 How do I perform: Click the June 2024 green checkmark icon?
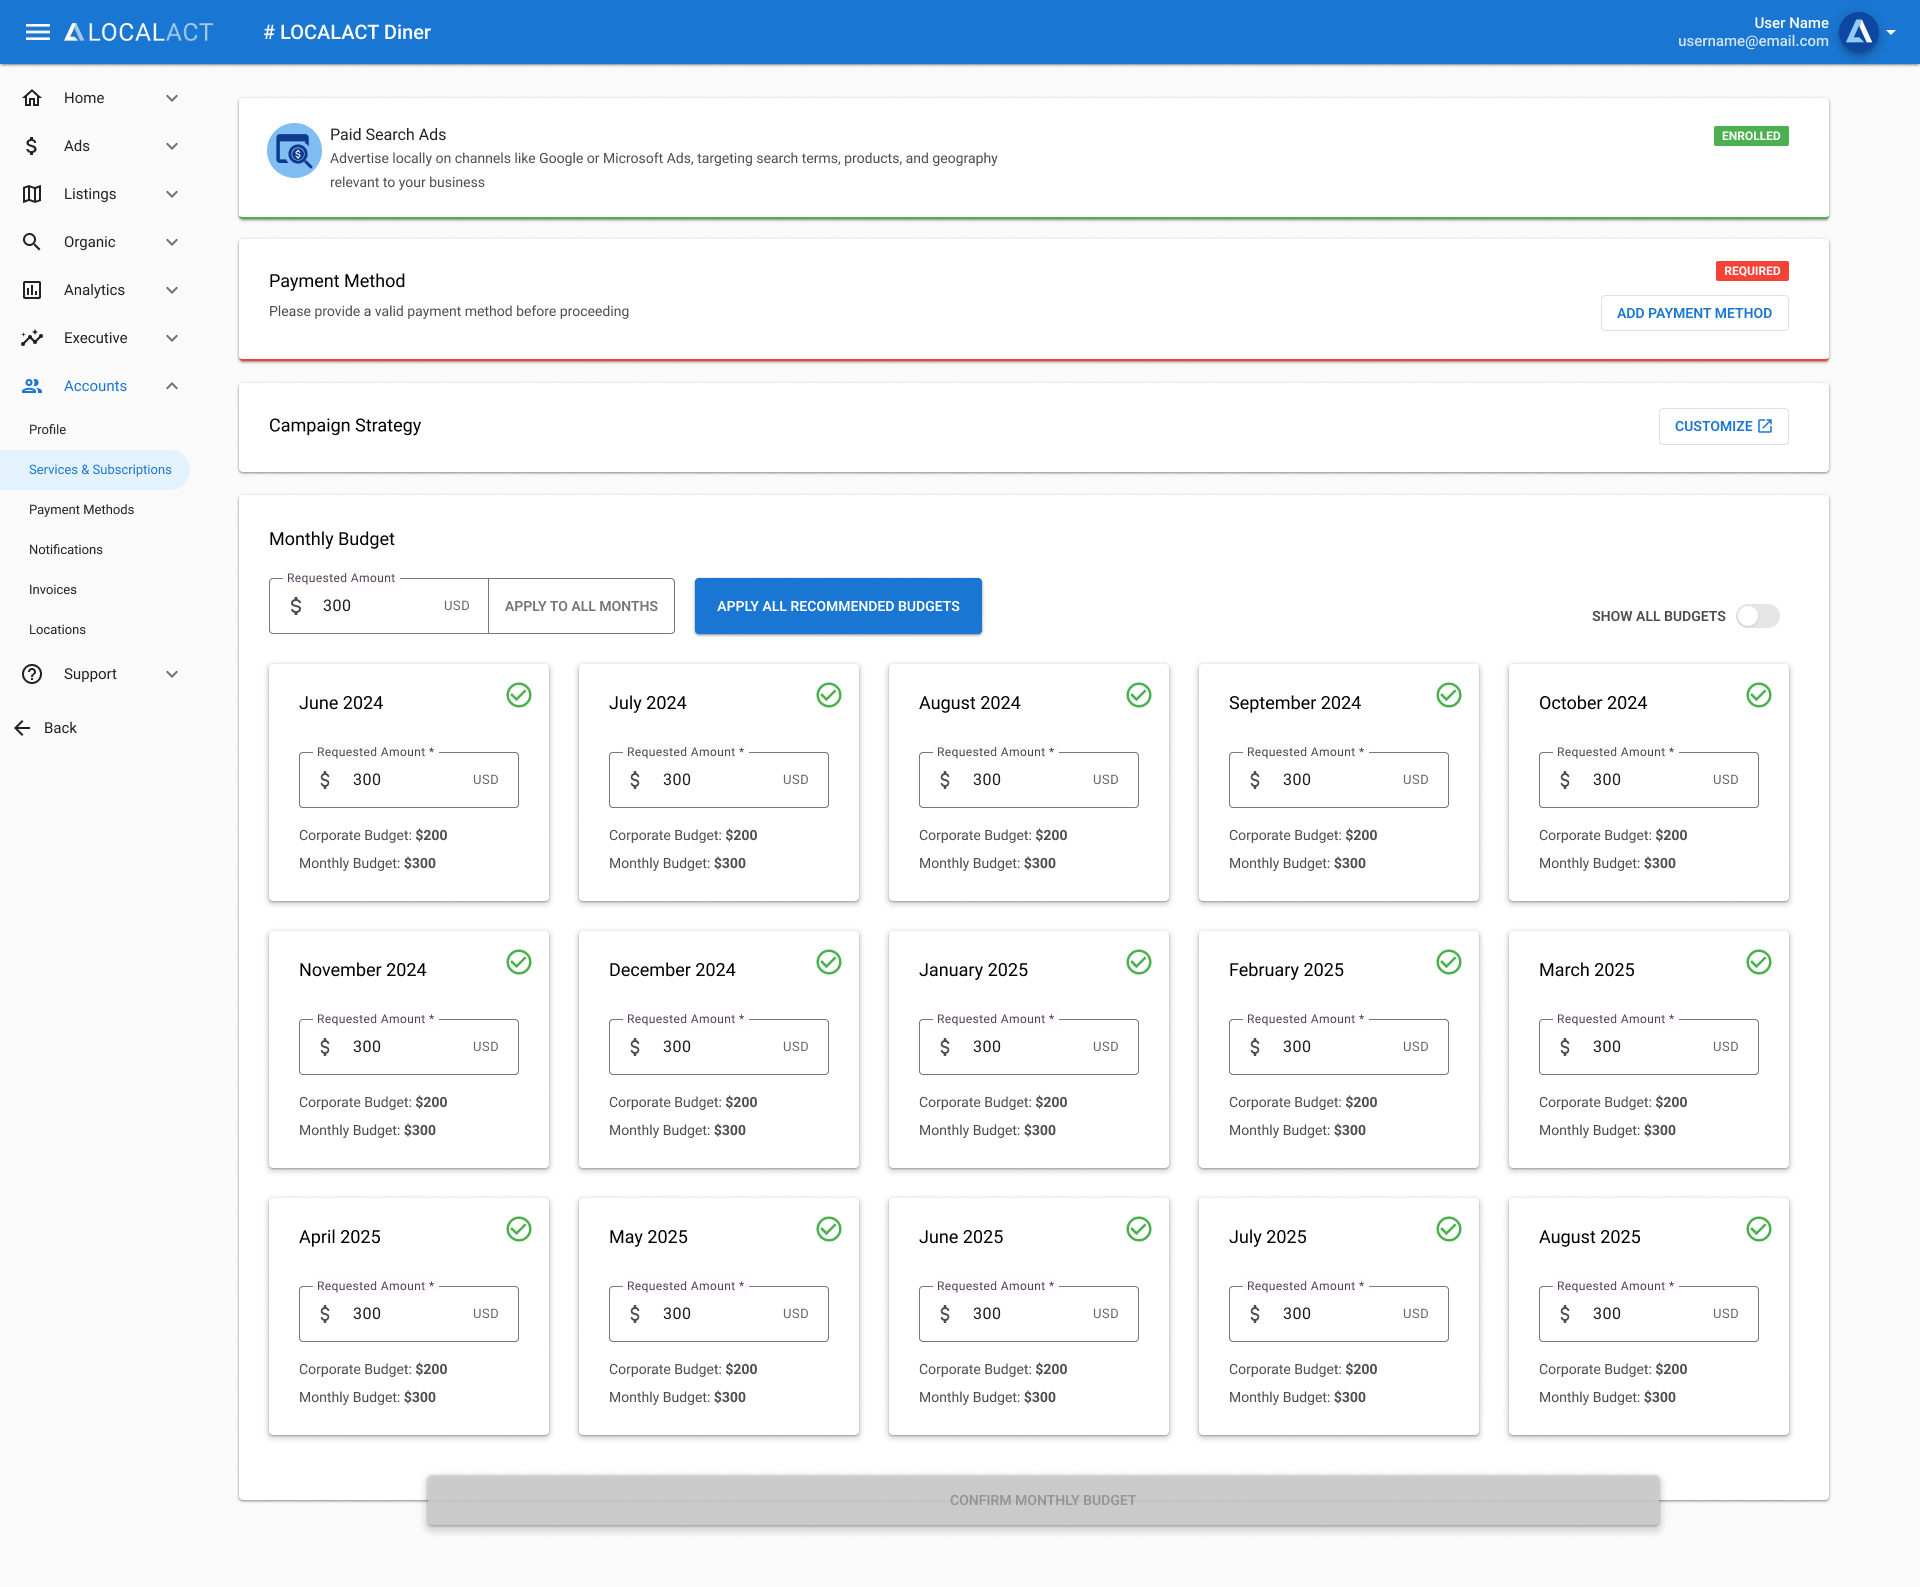(519, 695)
